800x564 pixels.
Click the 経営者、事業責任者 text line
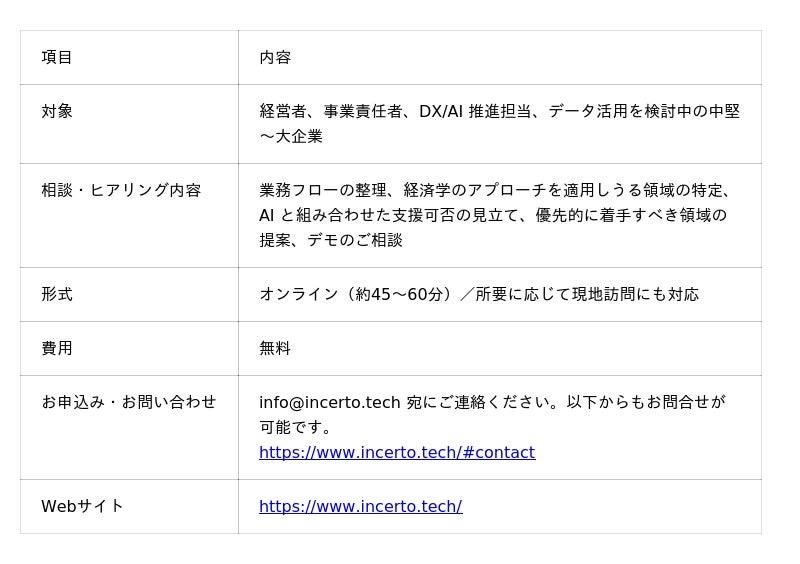click(x=499, y=112)
